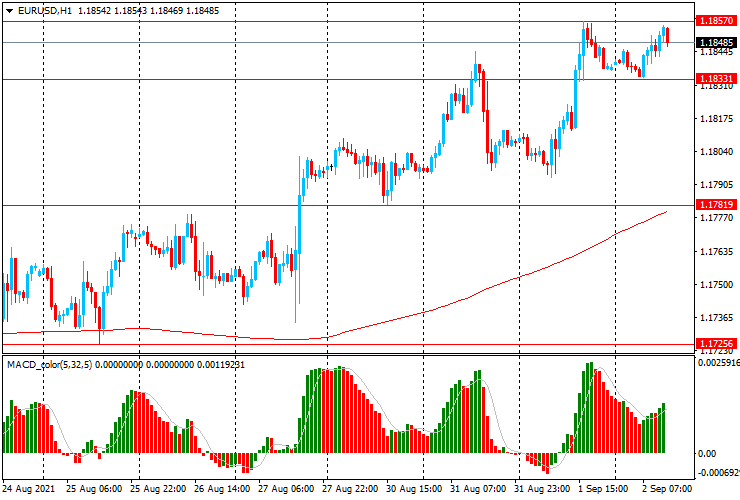Image resolution: width=740 pixels, height=500 pixels.
Task: Click the 26 Aug 14:00 time label
Action: click(222, 489)
